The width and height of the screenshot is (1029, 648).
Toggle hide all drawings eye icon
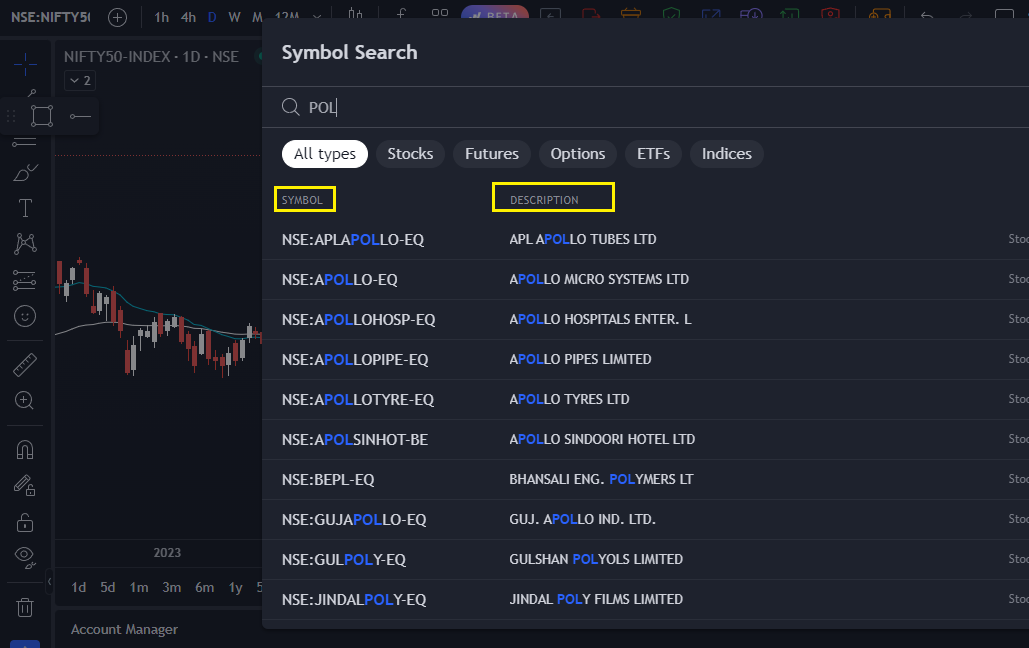tap(25, 557)
